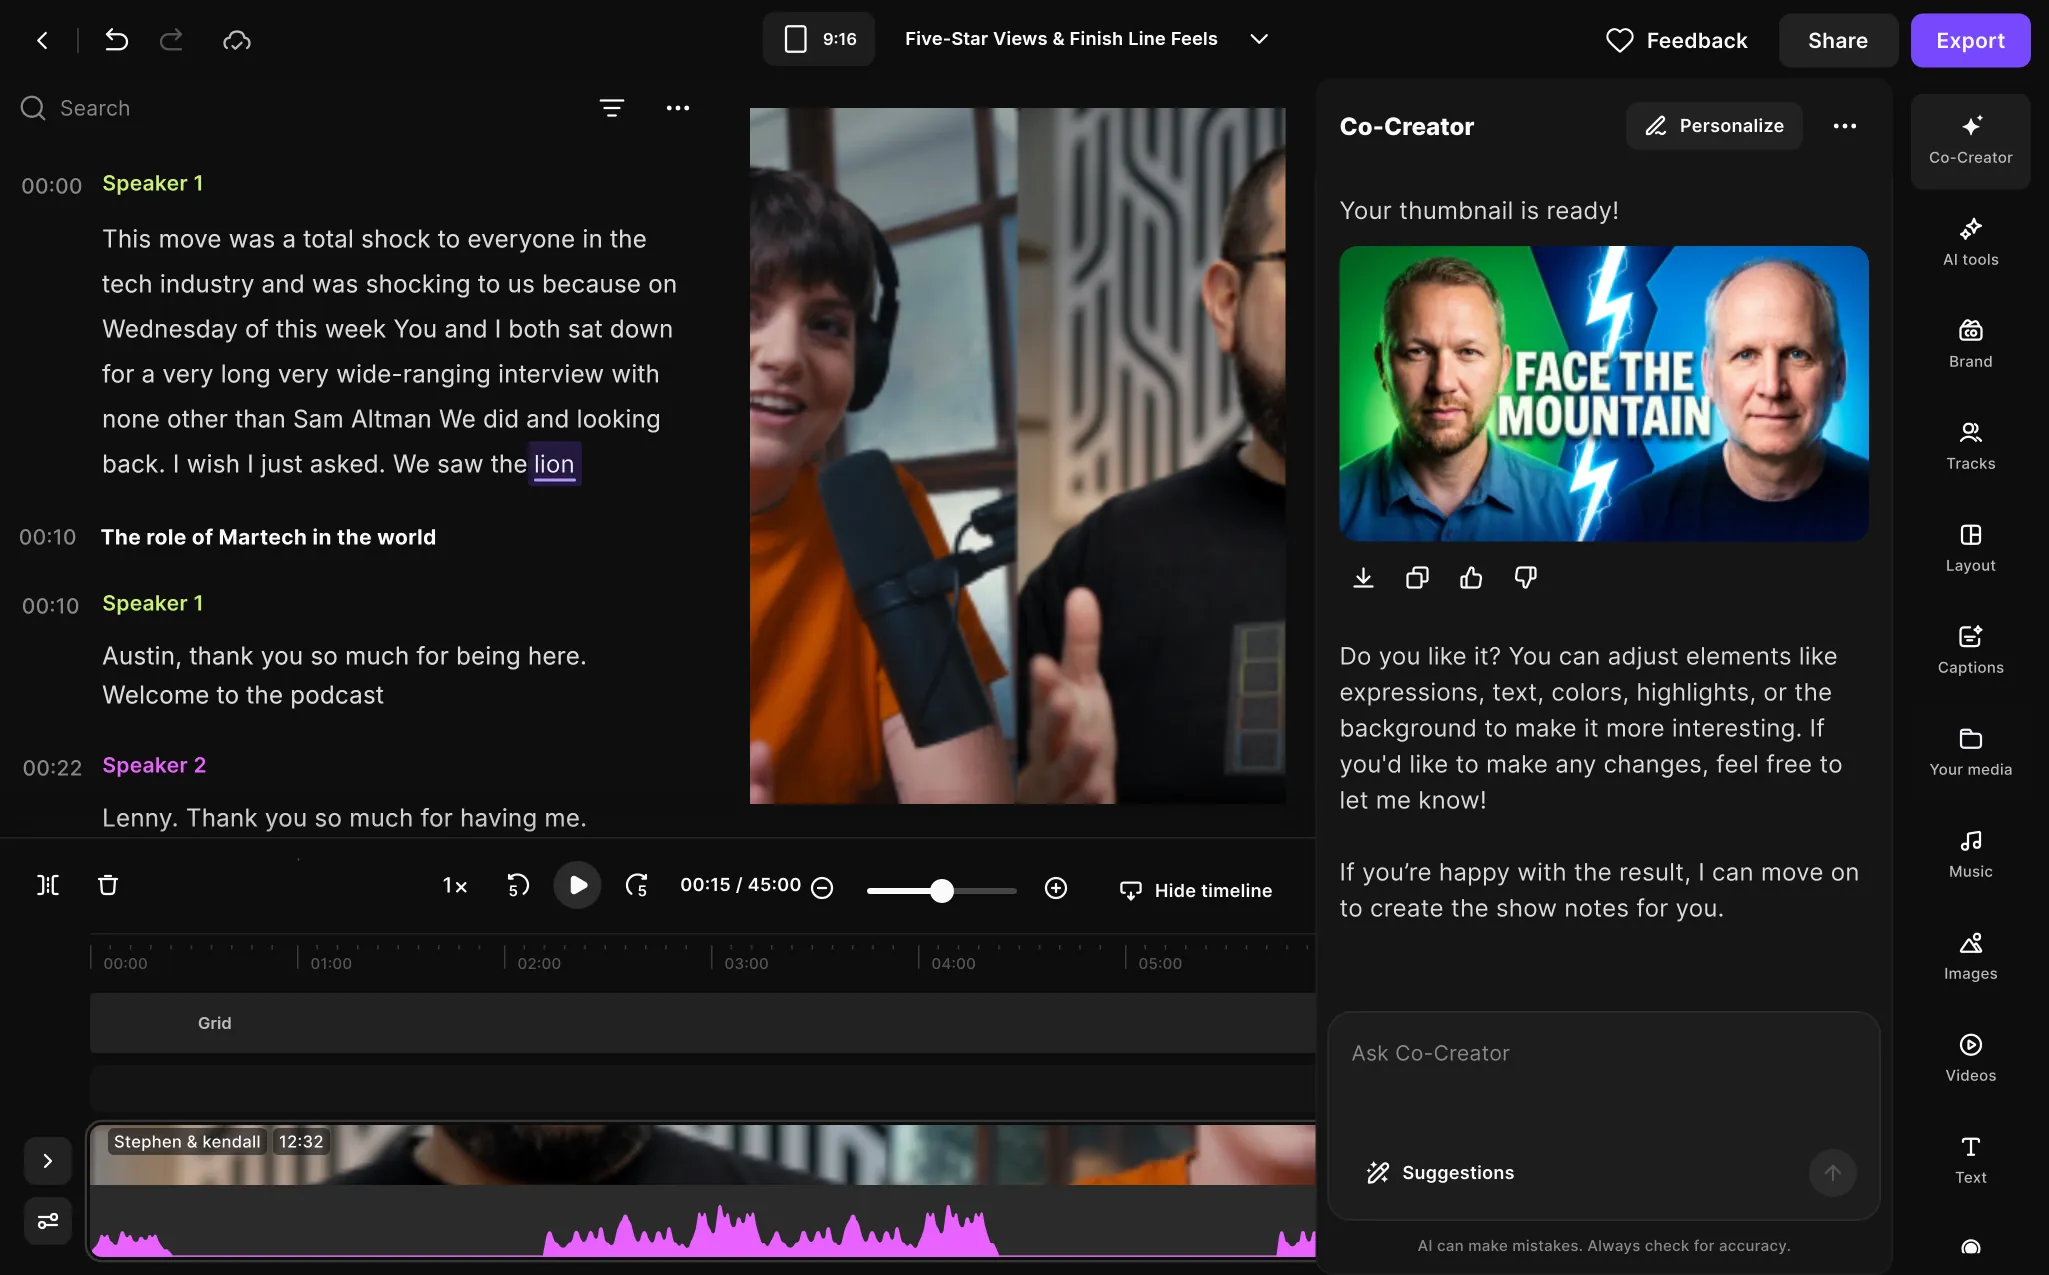2049x1275 pixels.
Task: Open the AI tools sidebar tab
Action: click(1970, 242)
